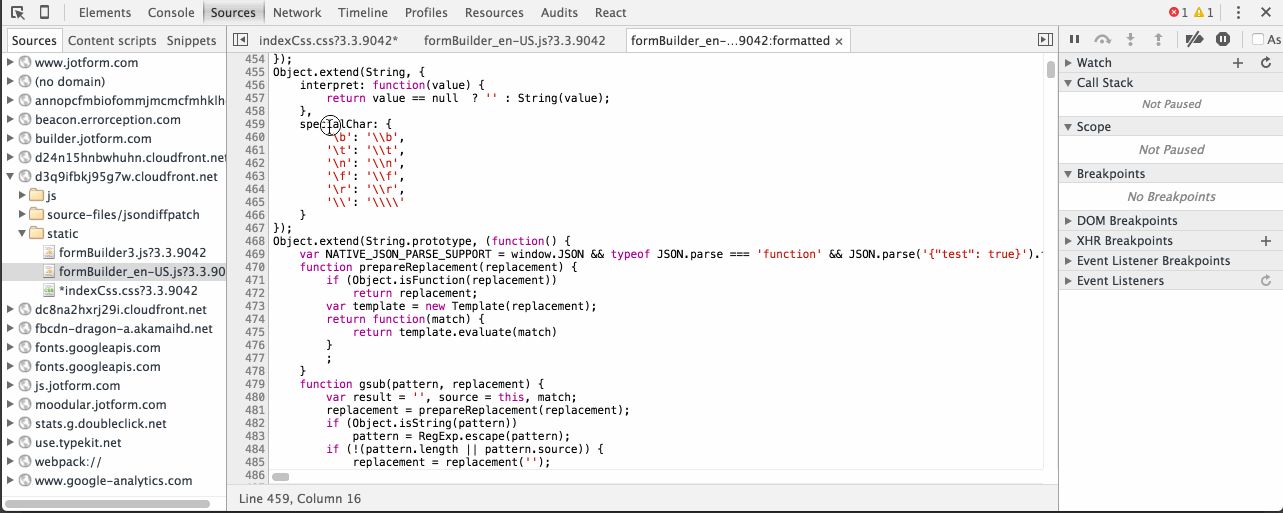Open the Resources panel
This screenshot has width=1283, height=513.
point(494,13)
